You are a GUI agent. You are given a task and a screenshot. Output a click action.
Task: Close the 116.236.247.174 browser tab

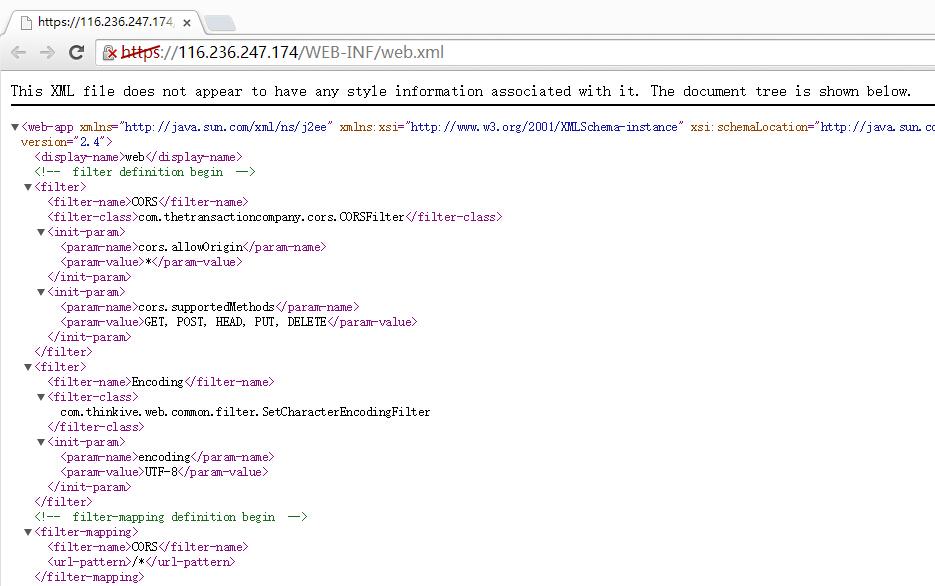[x=187, y=23]
